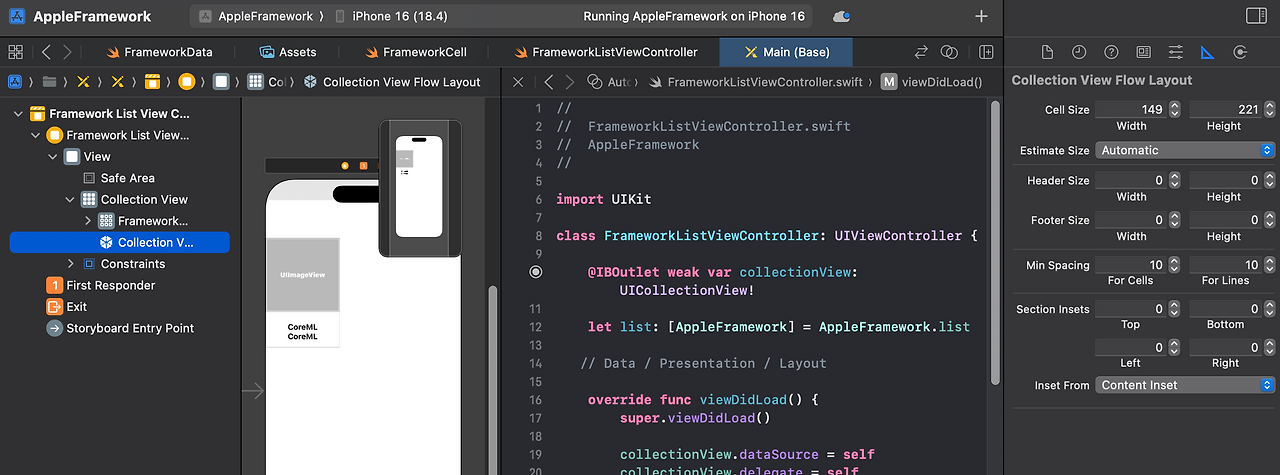Screen dimensions: 1280x475
Task: Click the editor options swap arrows icon
Action: pos(921,52)
